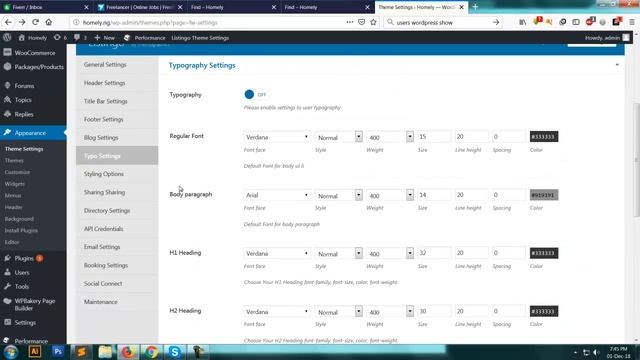Viewport: 640px width, 360px height.
Task: Open File Explorer from taskbar
Action: 104,352
